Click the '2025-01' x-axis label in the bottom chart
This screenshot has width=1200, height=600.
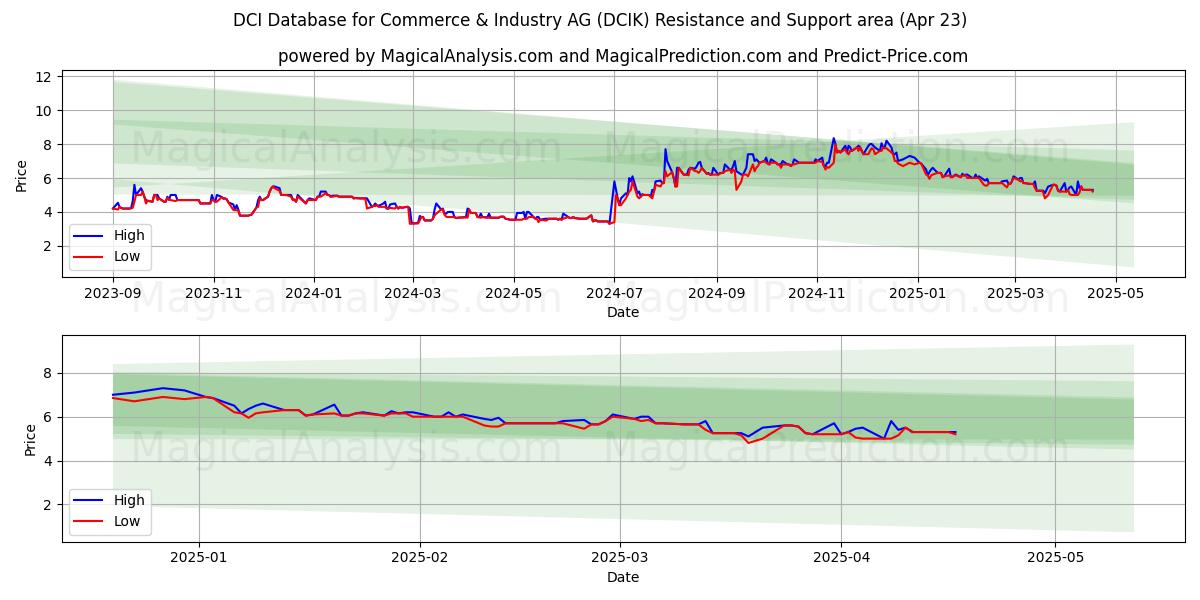pyautogui.click(x=199, y=559)
